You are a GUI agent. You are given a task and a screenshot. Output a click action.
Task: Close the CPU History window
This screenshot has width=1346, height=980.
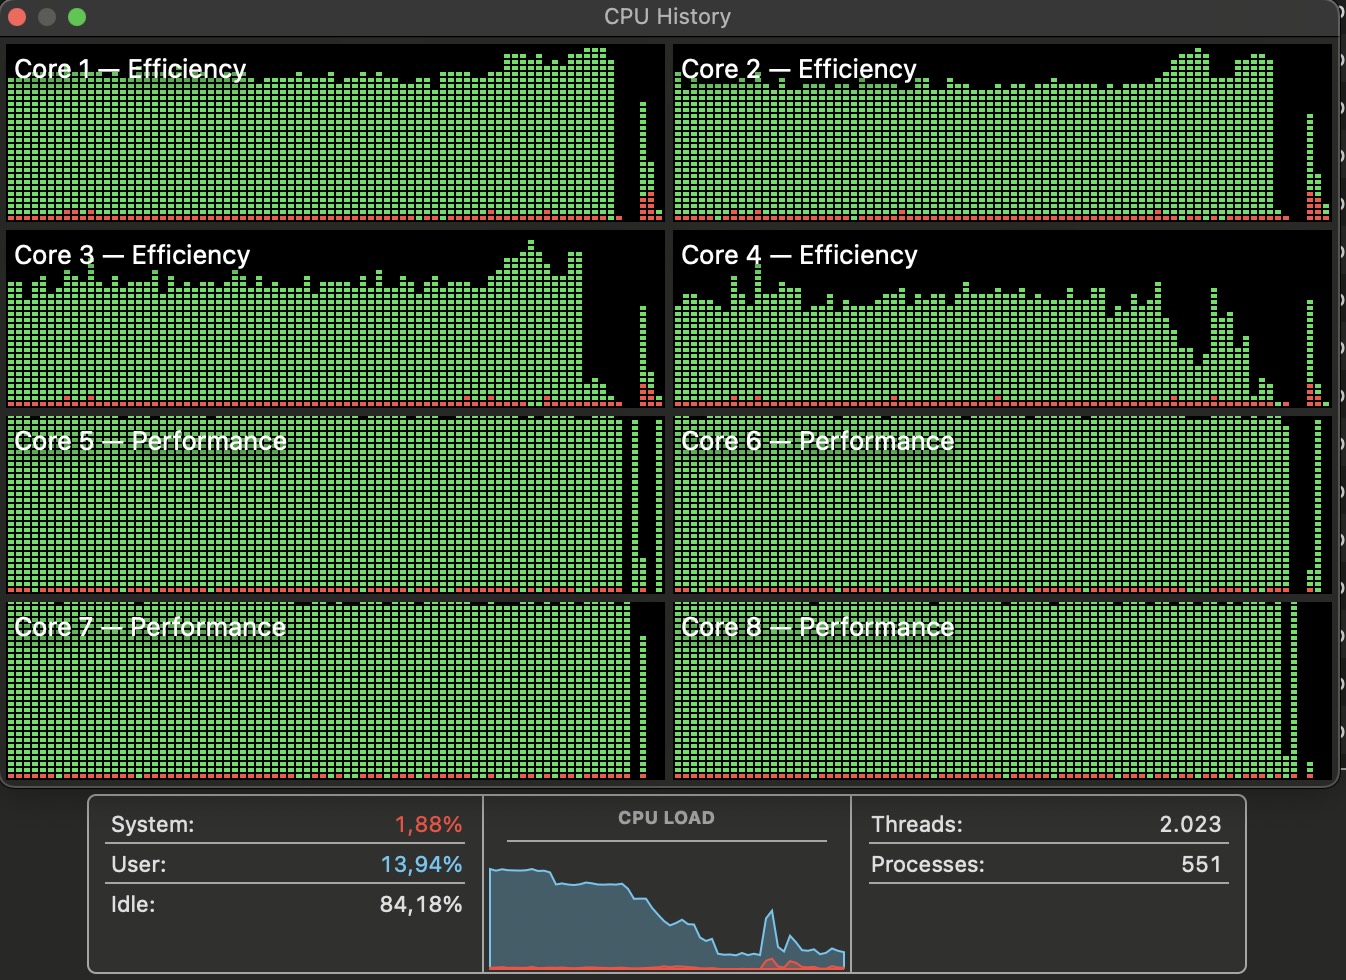tap(17, 17)
